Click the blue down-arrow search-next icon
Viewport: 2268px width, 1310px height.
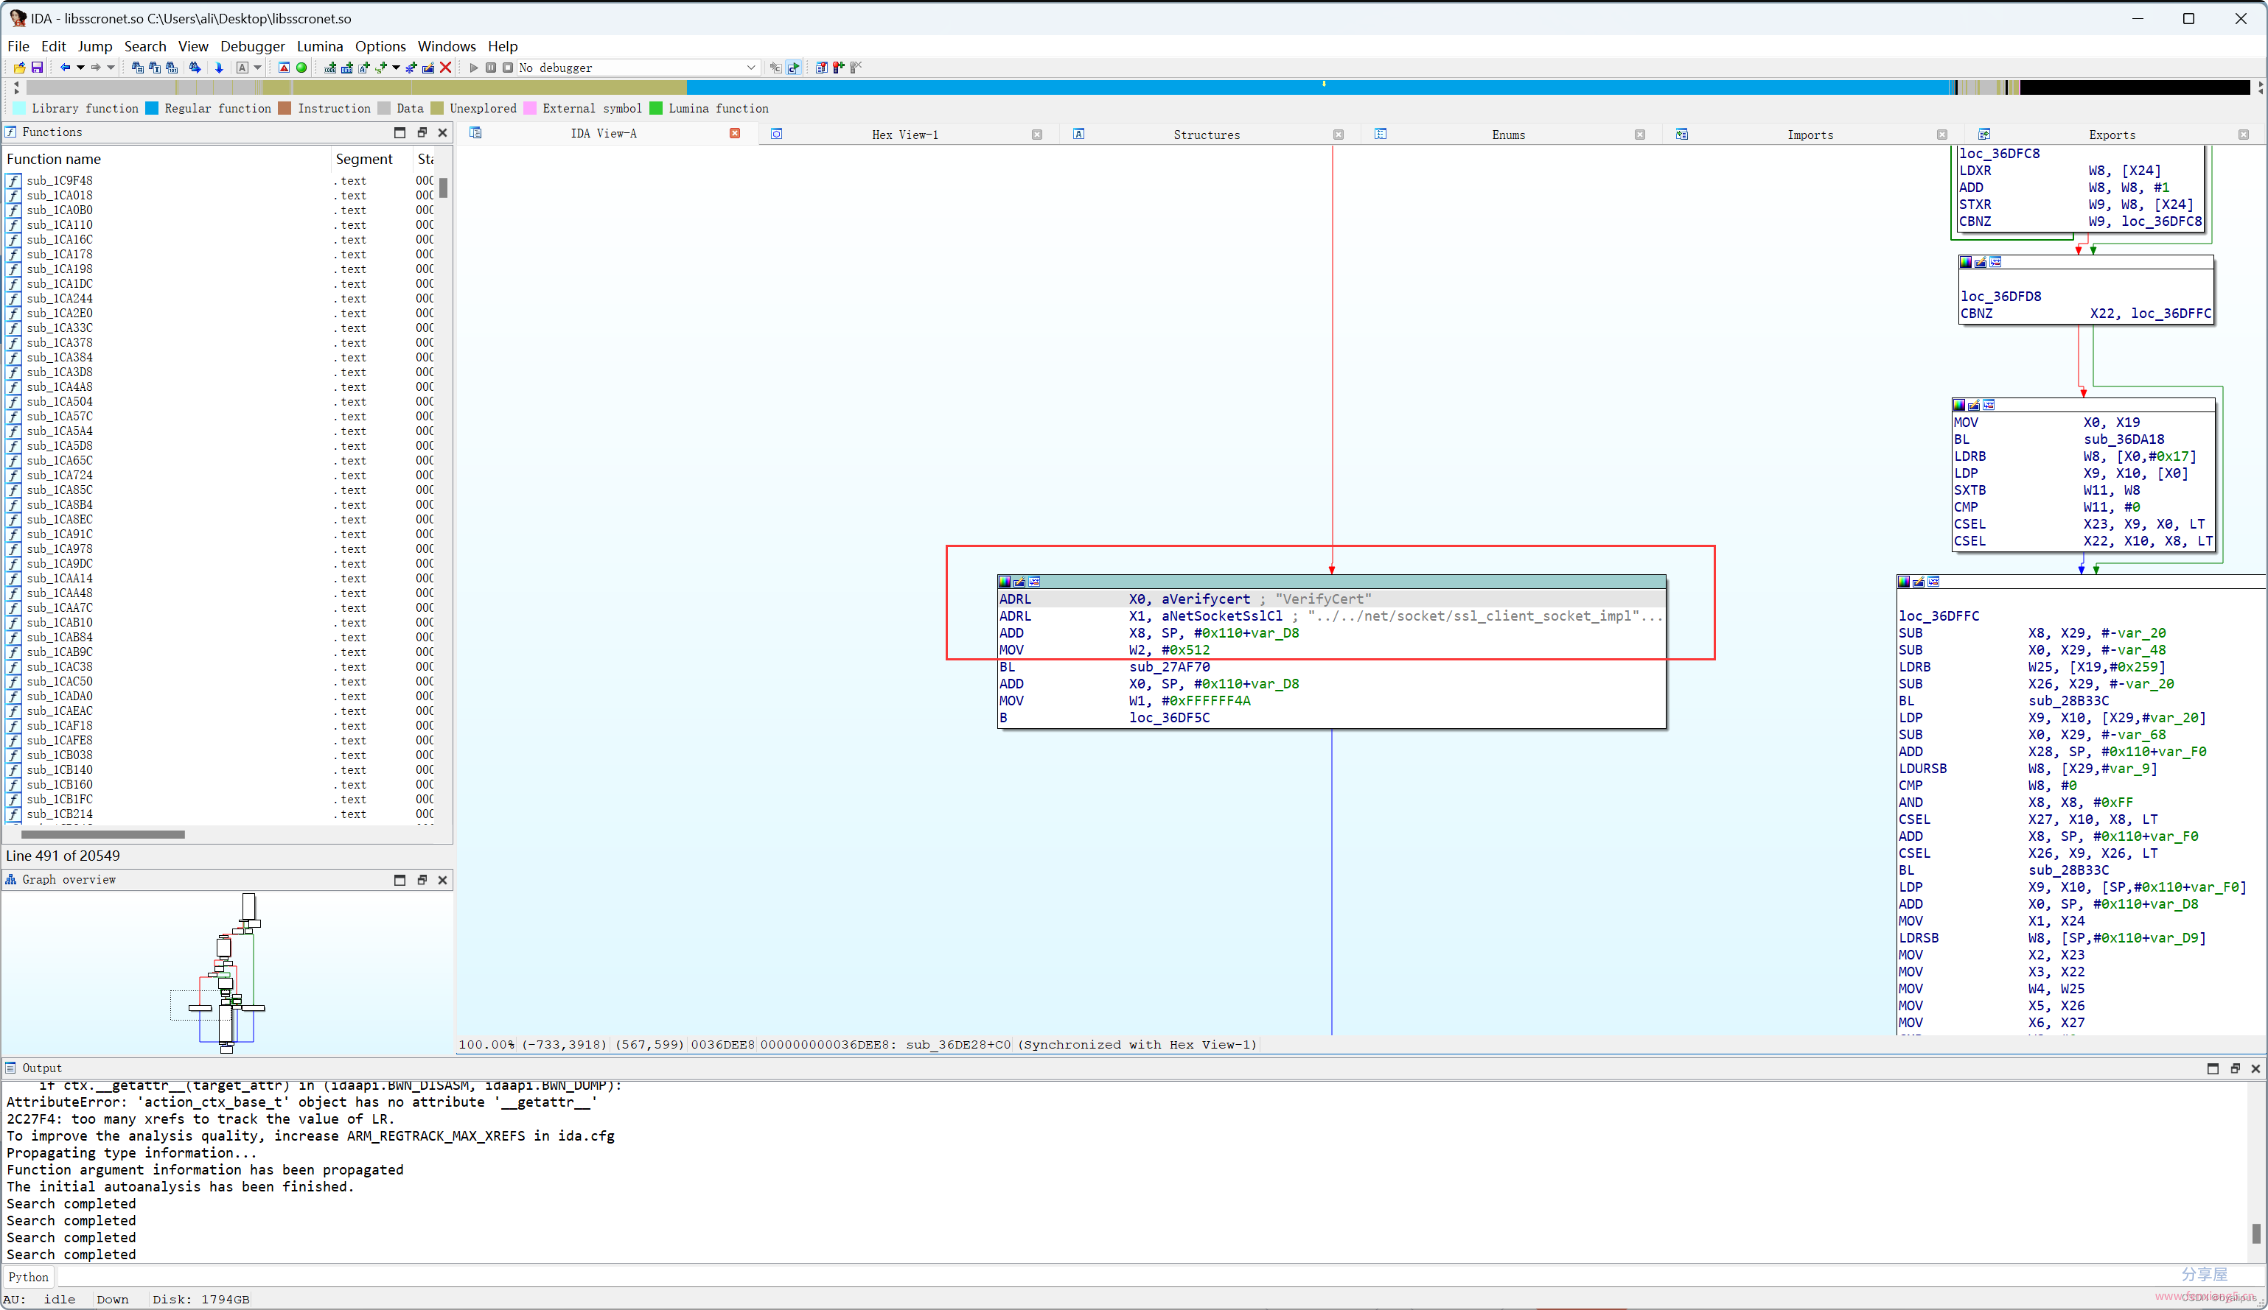pyautogui.click(x=219, y=67)
